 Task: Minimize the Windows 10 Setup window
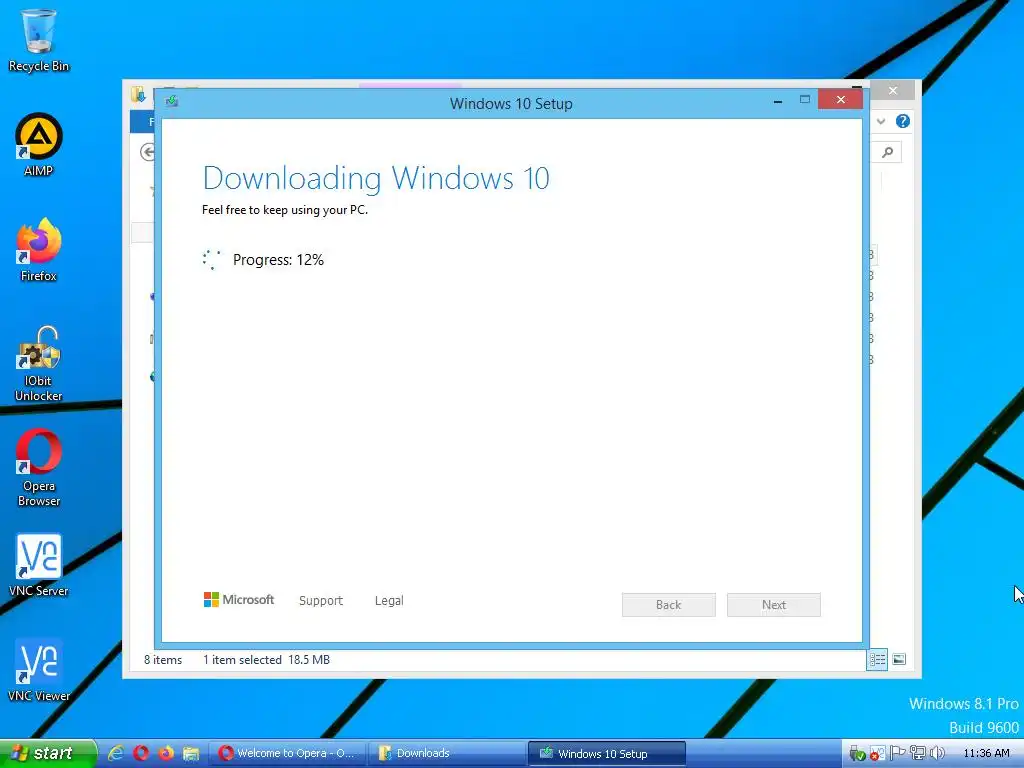(778, 101)
